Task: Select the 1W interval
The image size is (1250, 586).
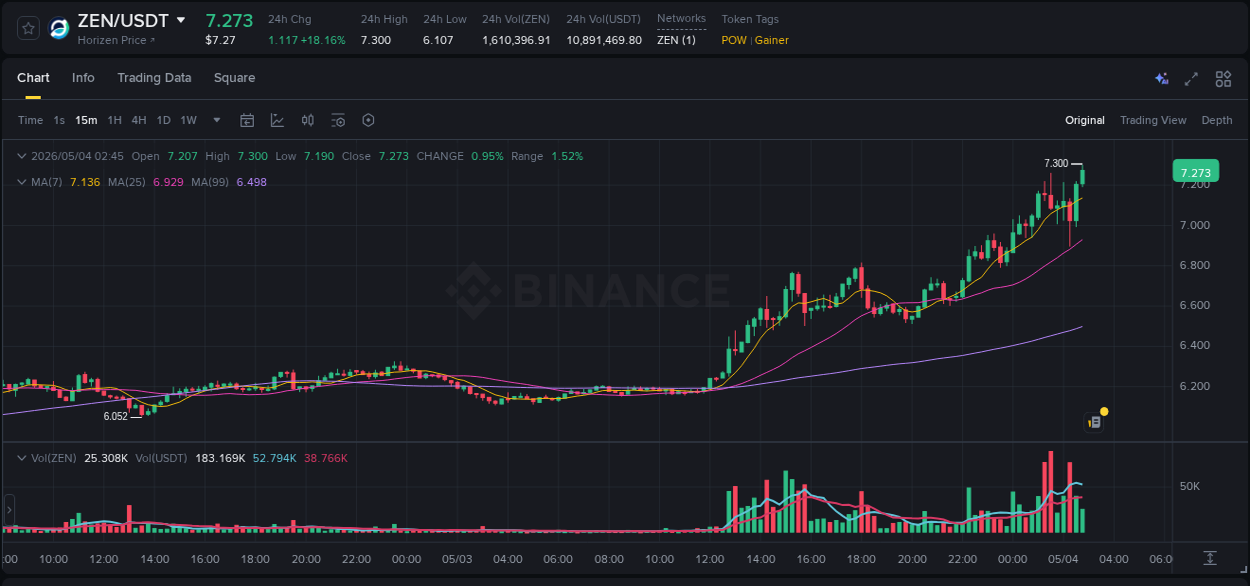Action: coord(188,120)
